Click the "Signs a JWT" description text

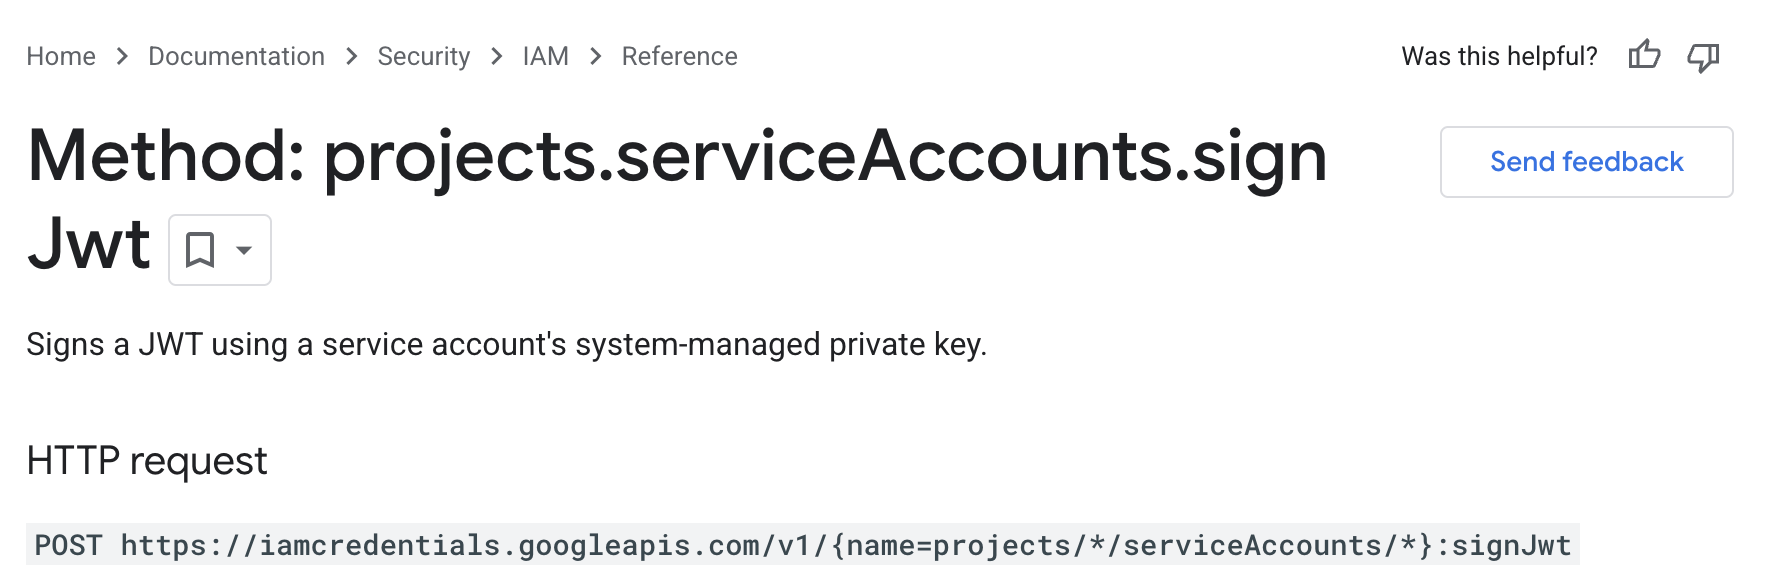(506, 344)
